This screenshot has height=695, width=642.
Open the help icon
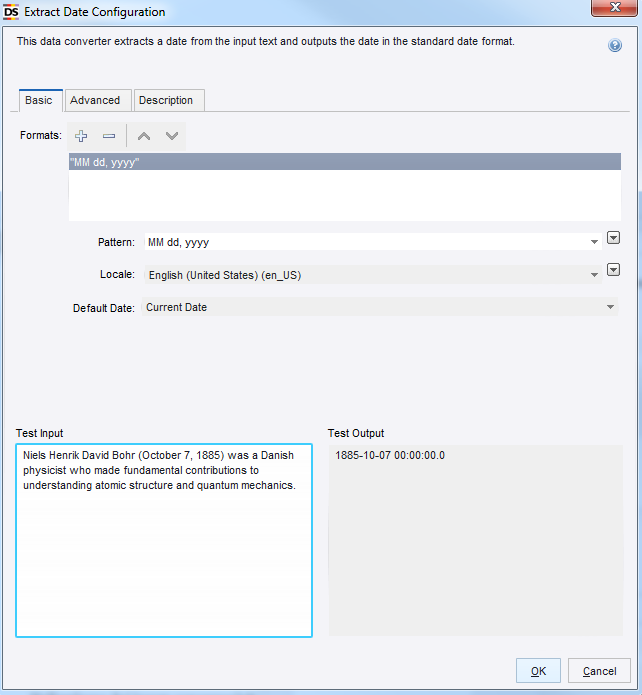(615, 45)
